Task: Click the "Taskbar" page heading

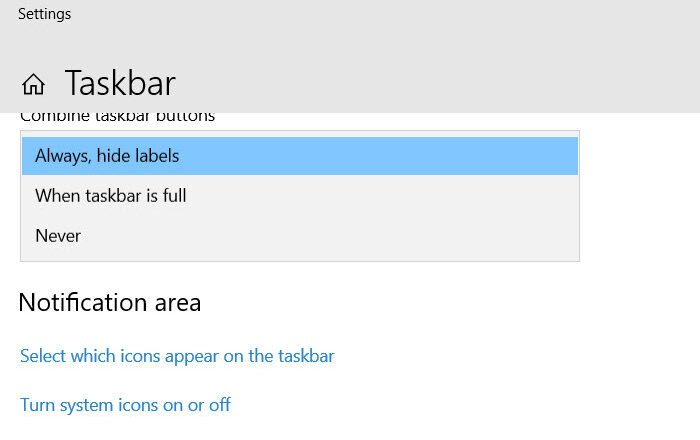Action: point(120,83)
